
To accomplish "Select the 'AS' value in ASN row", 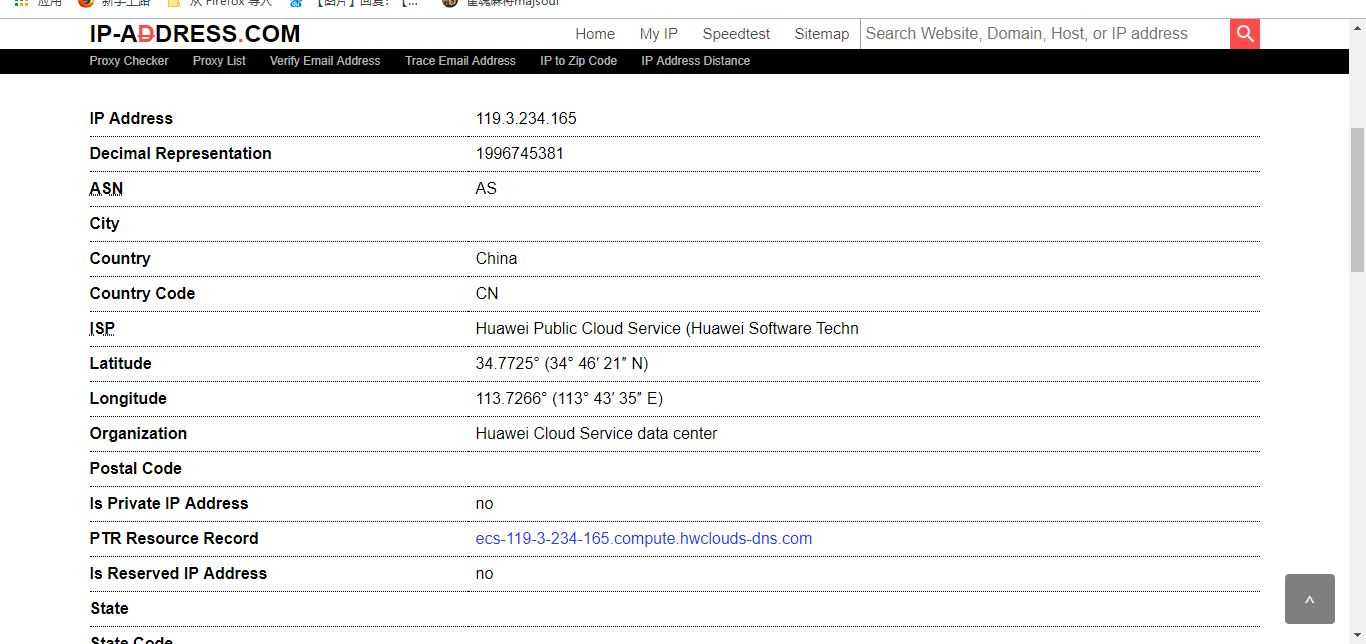I will click(x=486, y=188).
